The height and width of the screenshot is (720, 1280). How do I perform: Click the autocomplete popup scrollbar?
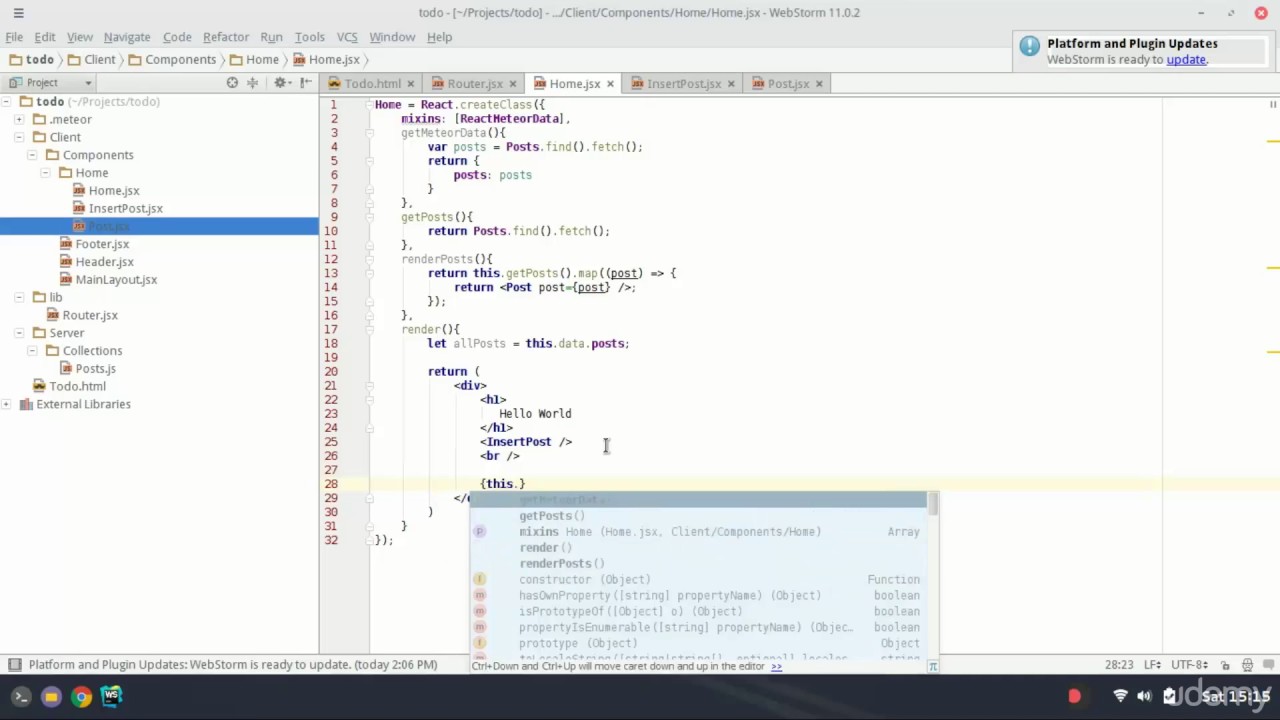click(933, 503)
